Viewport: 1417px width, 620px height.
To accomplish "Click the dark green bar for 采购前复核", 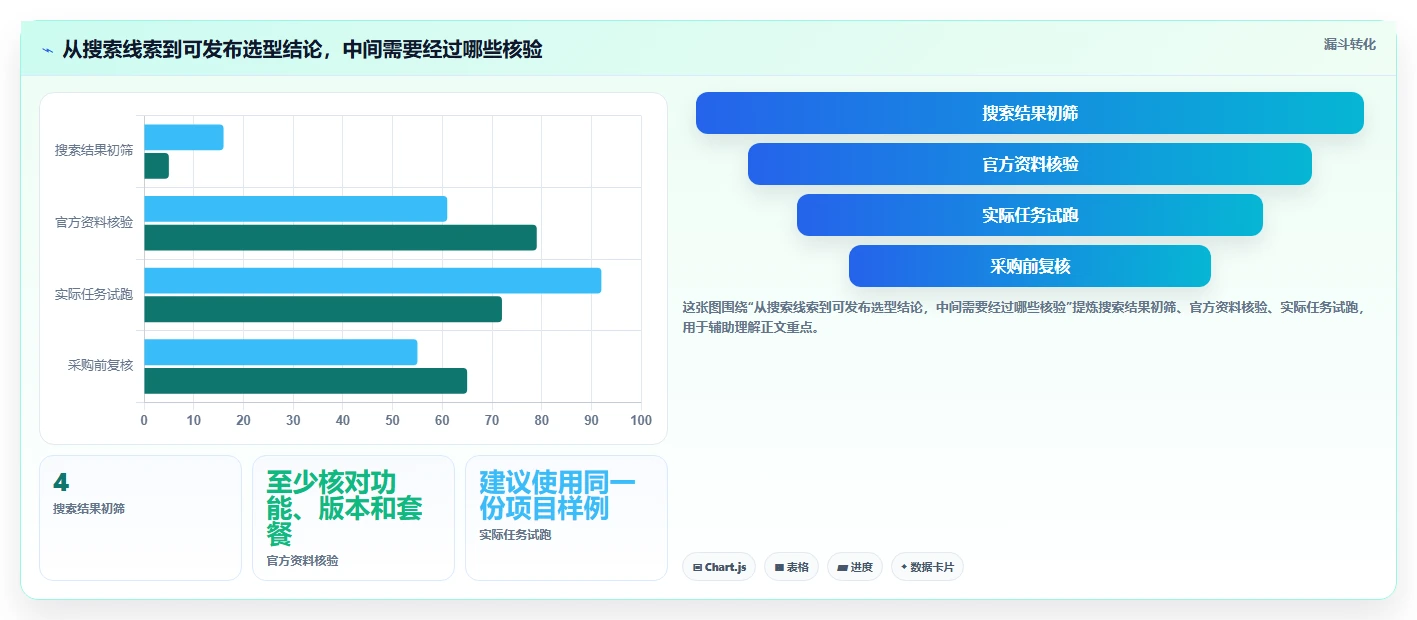I will click(x=306, y=381).
